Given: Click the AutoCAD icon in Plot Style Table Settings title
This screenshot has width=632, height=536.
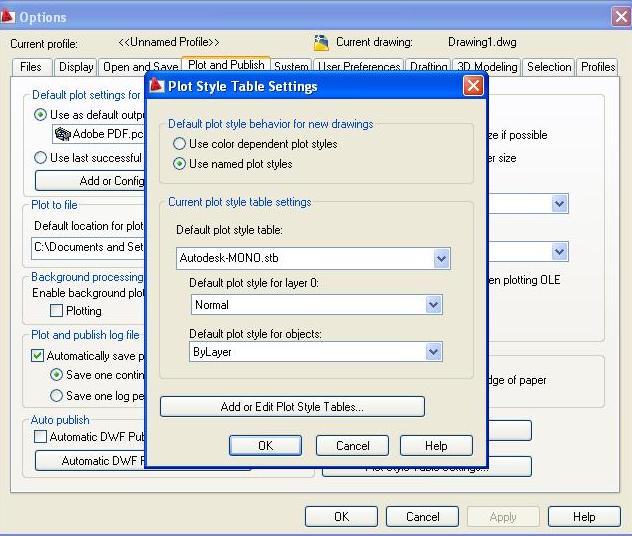Looking at the screenshot, I should (156, 85).
